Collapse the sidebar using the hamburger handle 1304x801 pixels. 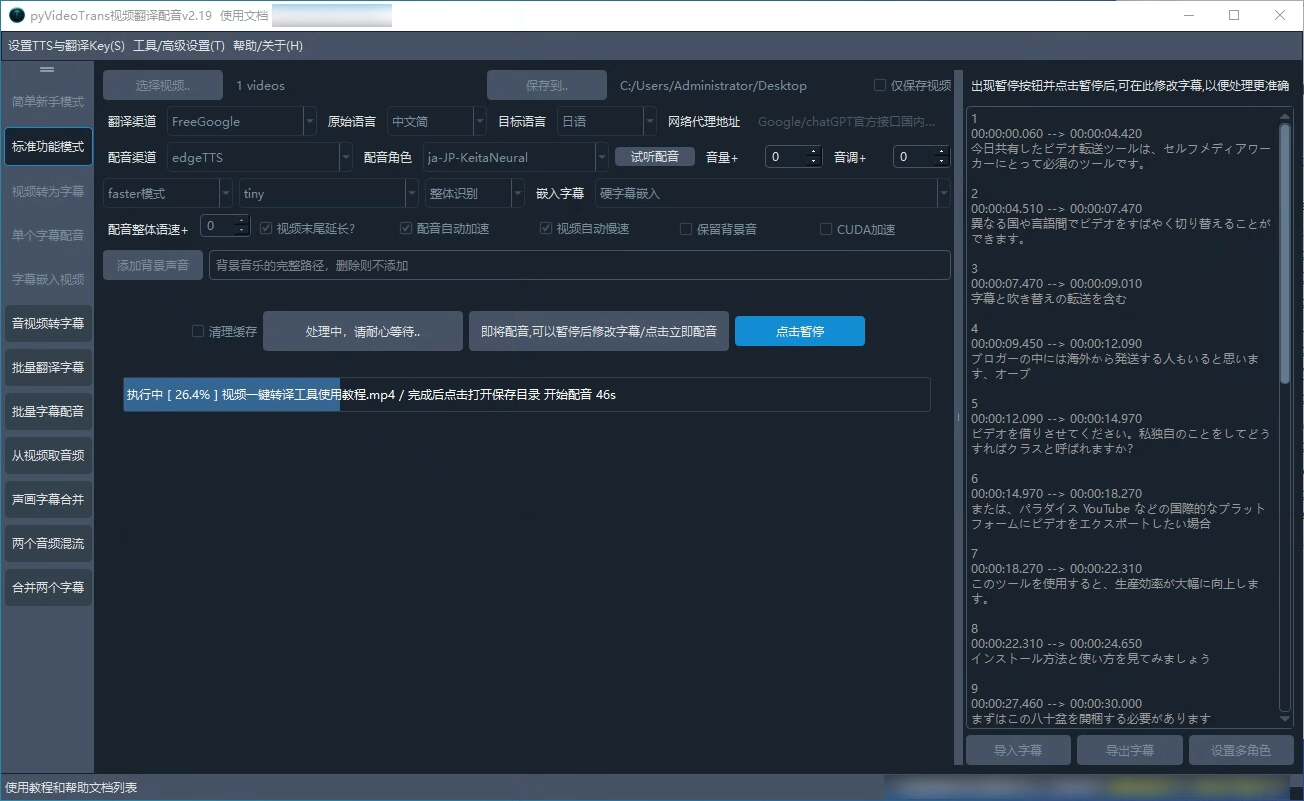(x=47, y=70)
